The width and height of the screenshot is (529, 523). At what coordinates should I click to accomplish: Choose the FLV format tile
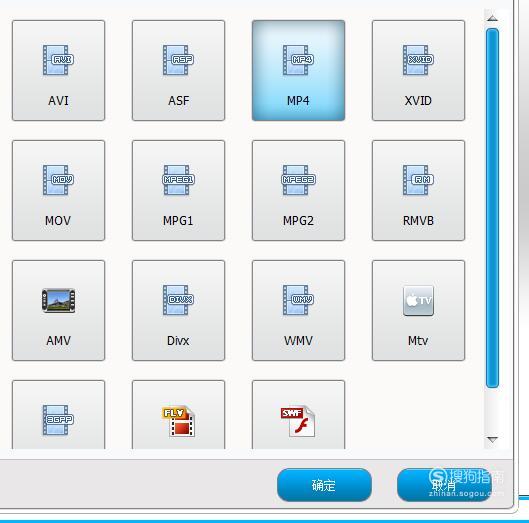coord(178,415)
